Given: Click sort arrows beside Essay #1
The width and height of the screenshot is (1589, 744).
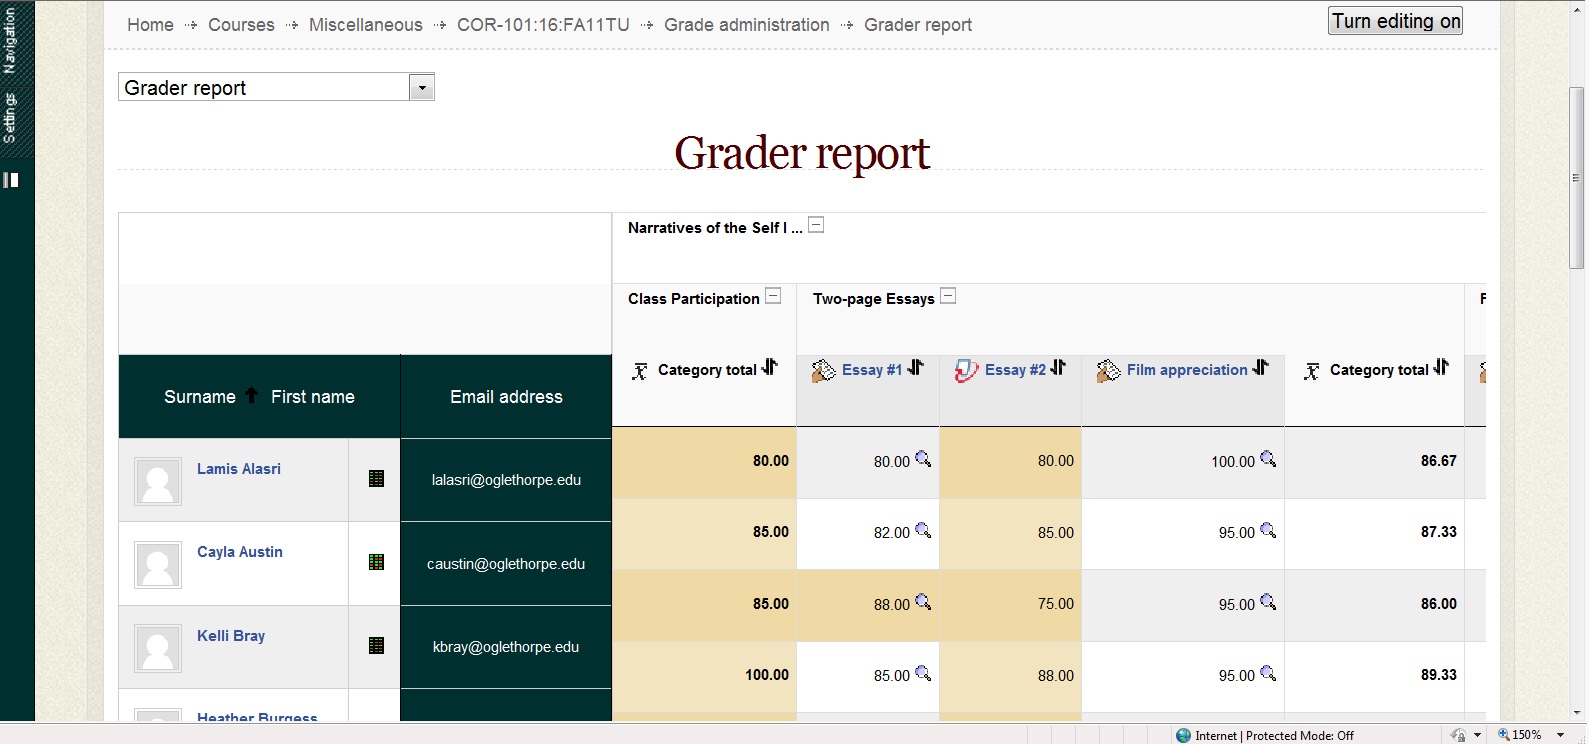Looking at the screenshot, I should 915,367.
